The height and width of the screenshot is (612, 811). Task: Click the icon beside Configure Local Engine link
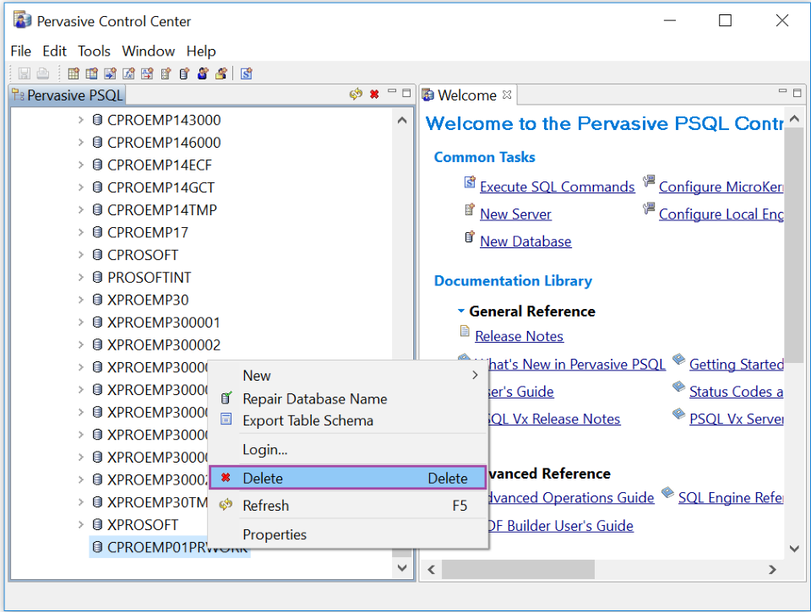[649, 209]
